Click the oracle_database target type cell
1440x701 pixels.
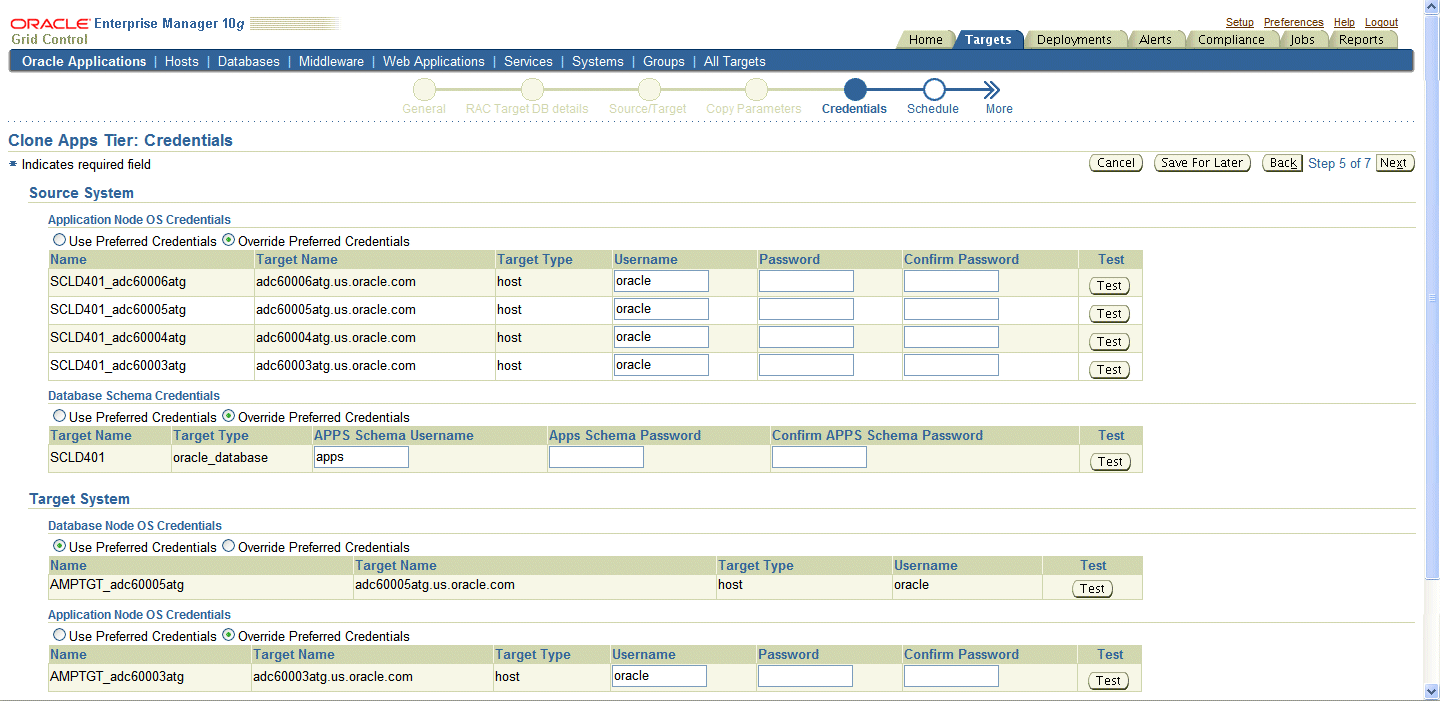click(220, 458)
